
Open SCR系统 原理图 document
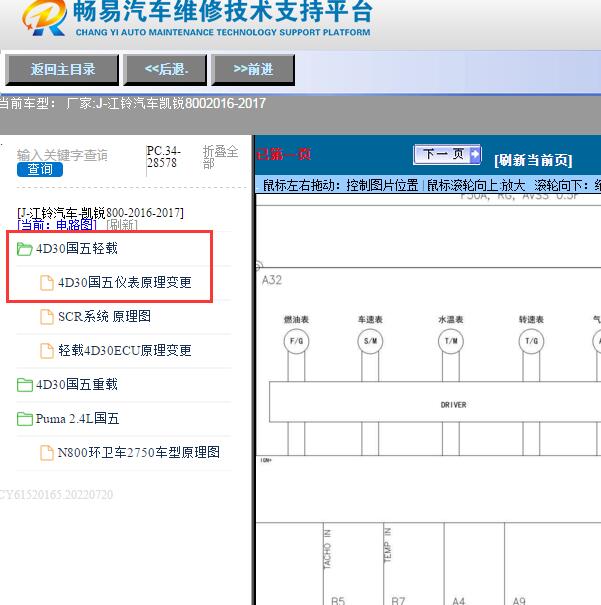pyautogui.click(x=104, y=316)
